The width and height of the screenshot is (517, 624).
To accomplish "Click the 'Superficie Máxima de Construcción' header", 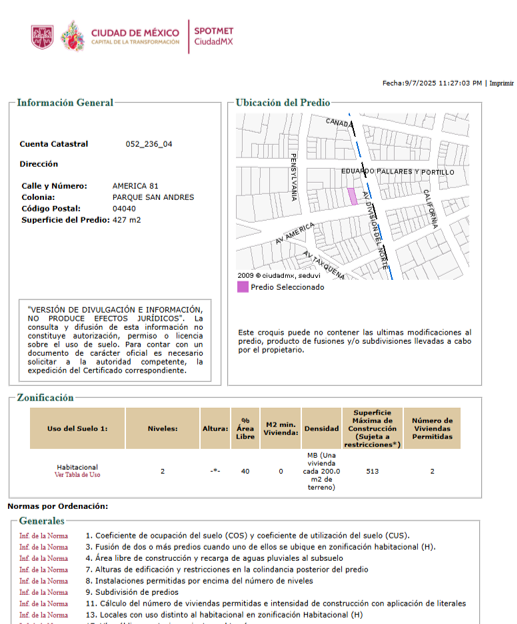I will (372, 429).
